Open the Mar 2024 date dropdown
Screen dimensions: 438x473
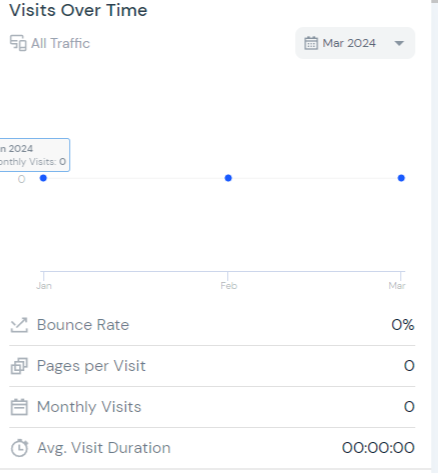pos(355,43)
